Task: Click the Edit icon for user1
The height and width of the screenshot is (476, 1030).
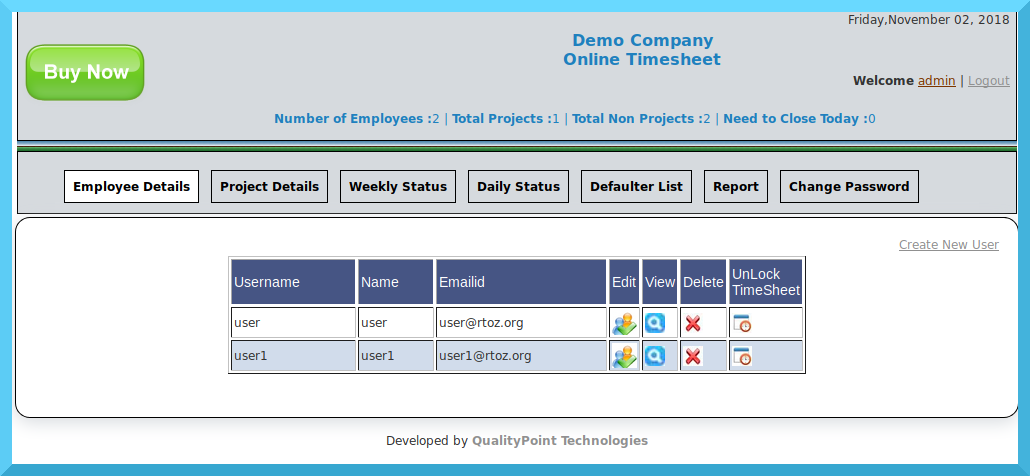Action: tap(625, 357)
